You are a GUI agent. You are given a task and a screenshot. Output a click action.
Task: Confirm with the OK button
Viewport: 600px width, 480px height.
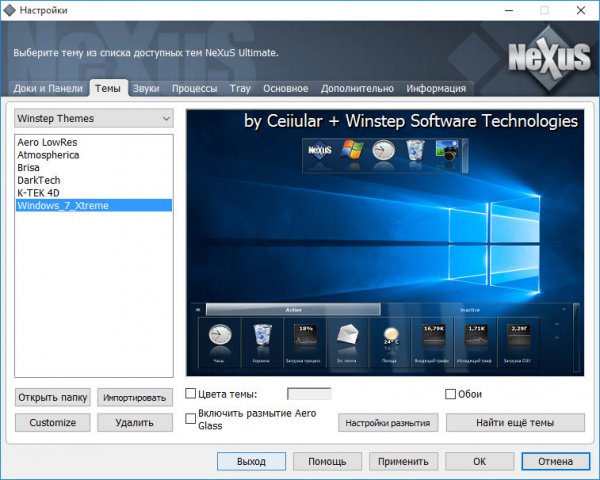(x=479, y=461)
